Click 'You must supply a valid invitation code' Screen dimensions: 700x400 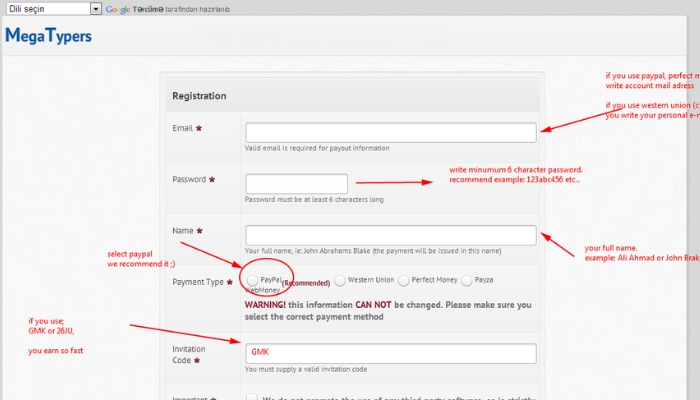point(306,370)
